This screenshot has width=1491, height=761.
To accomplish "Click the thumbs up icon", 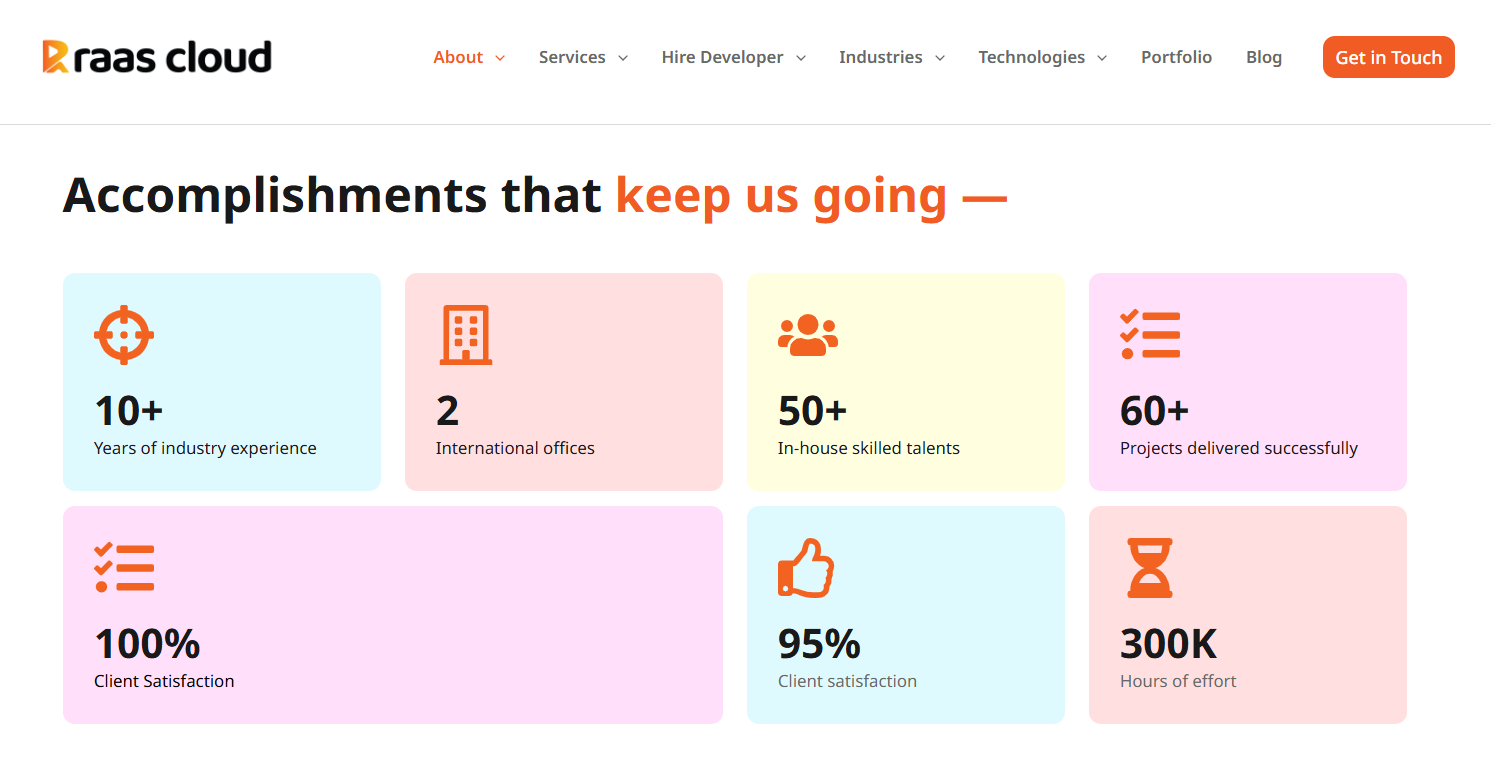I will pyautogui.click(x=806, y=567).
